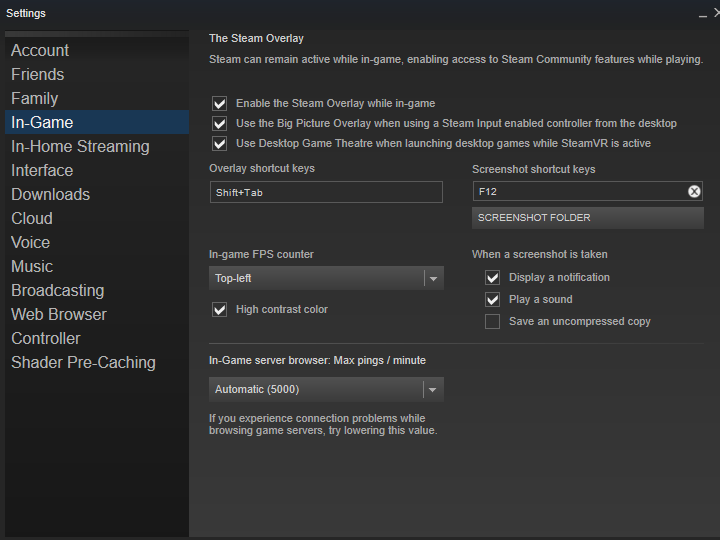Clear the F12 screenshot shortcut key
The width and height of the screenshot is (720, 540).
click(x=694, y=192)
